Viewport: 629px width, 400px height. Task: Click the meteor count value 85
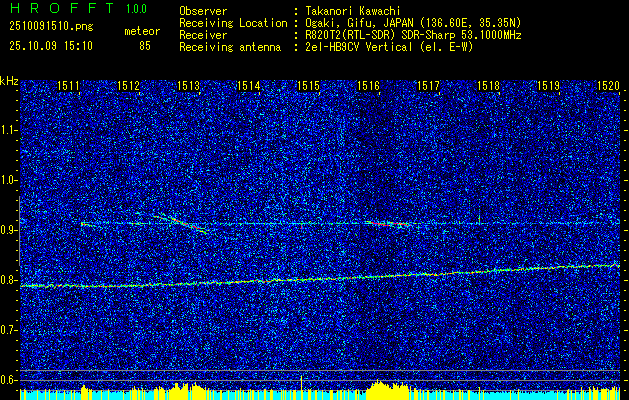pos(145,46)
